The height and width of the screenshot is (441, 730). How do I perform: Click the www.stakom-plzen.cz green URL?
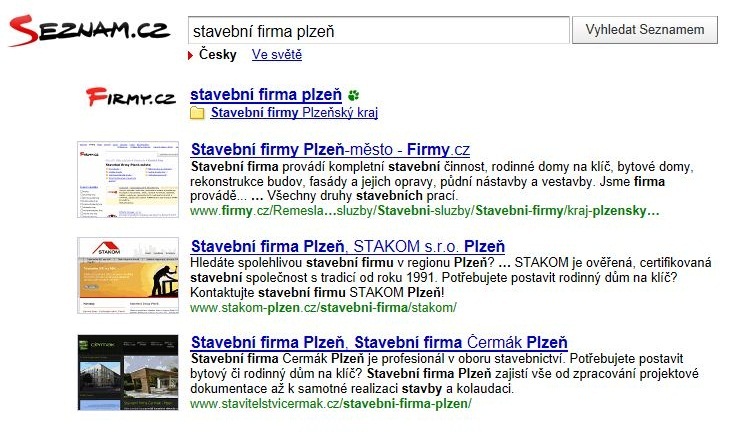click(x=323, y=307)
